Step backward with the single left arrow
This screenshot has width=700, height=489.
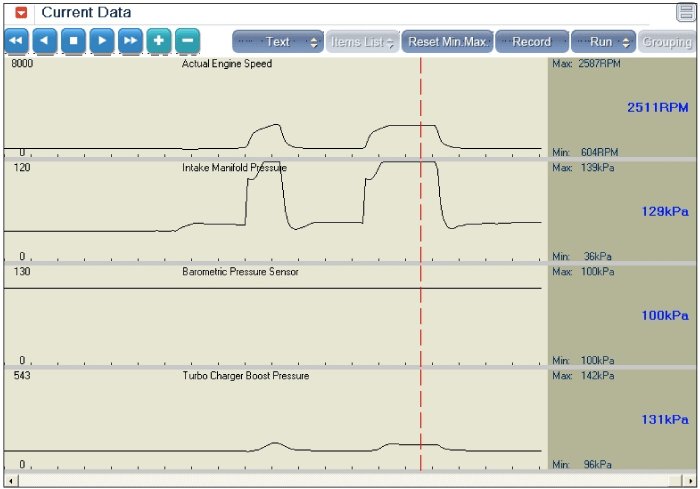(x=45, y=41)
